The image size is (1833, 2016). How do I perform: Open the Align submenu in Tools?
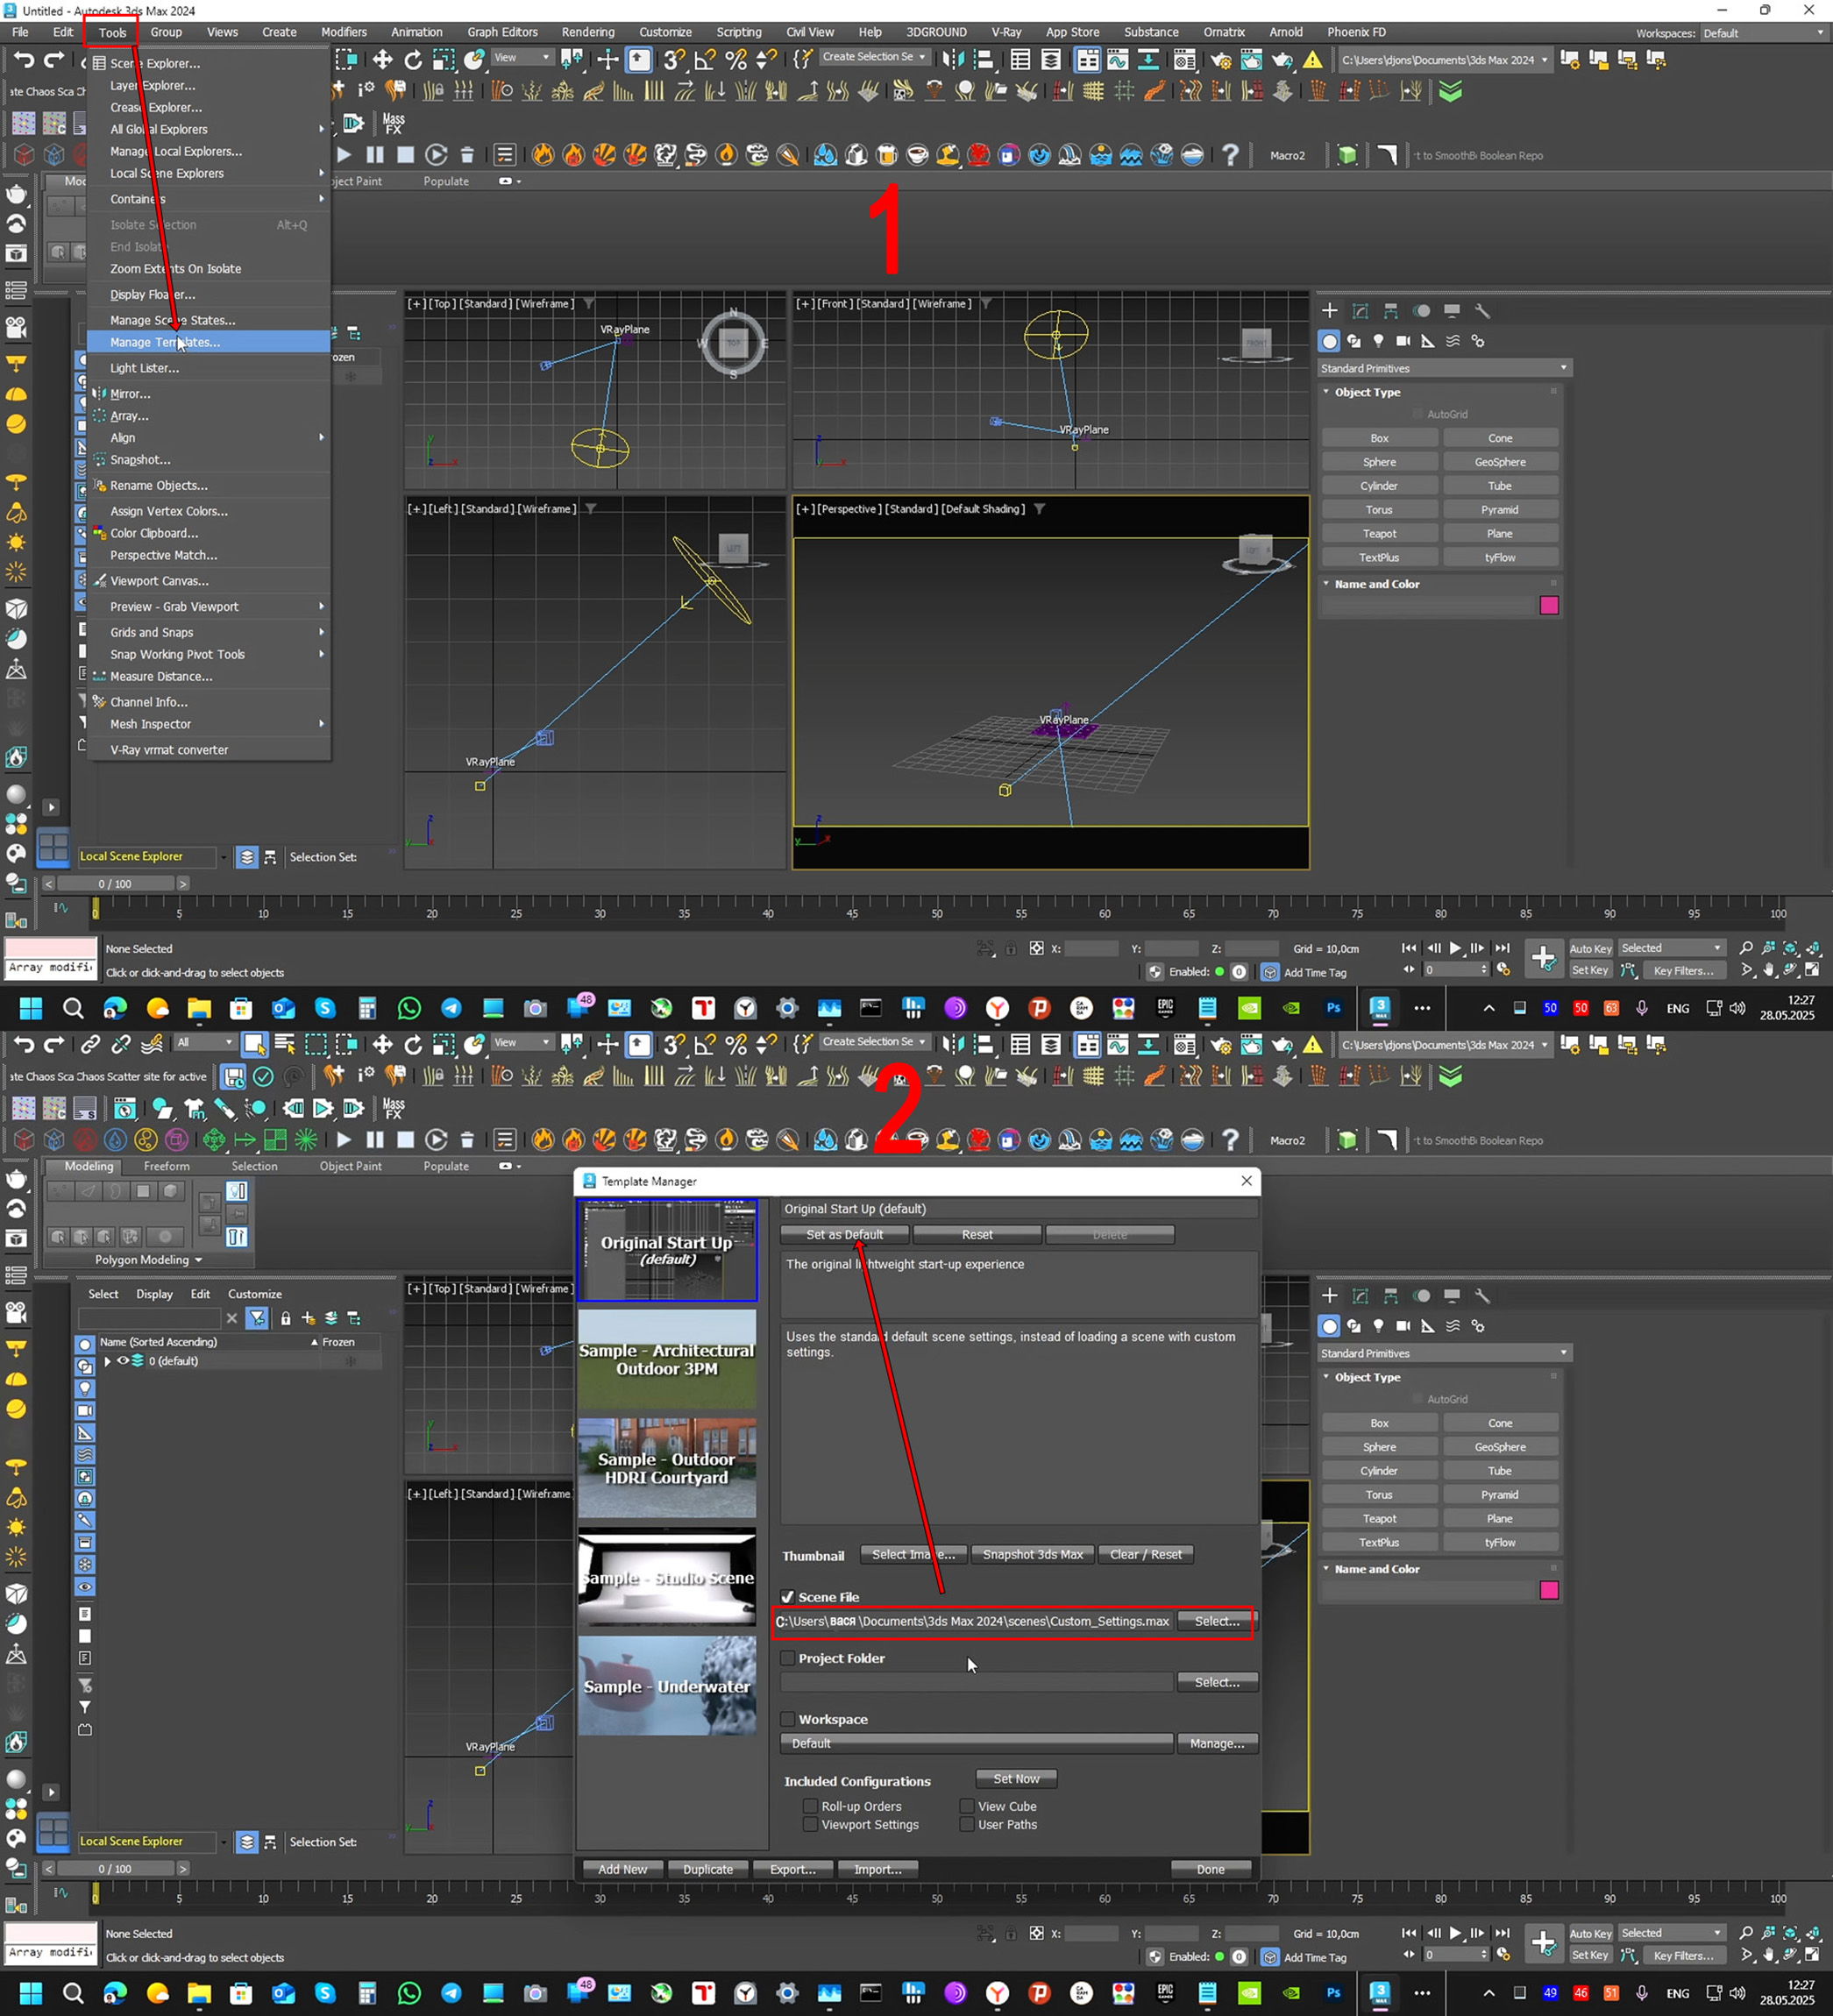point(209,438)
